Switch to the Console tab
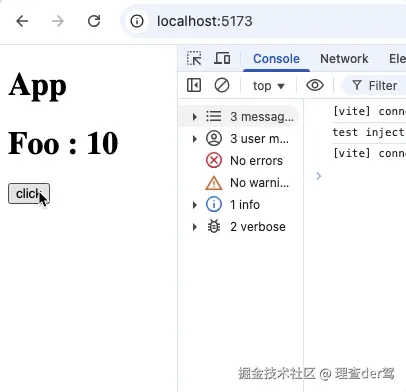 tap(276, 59)
